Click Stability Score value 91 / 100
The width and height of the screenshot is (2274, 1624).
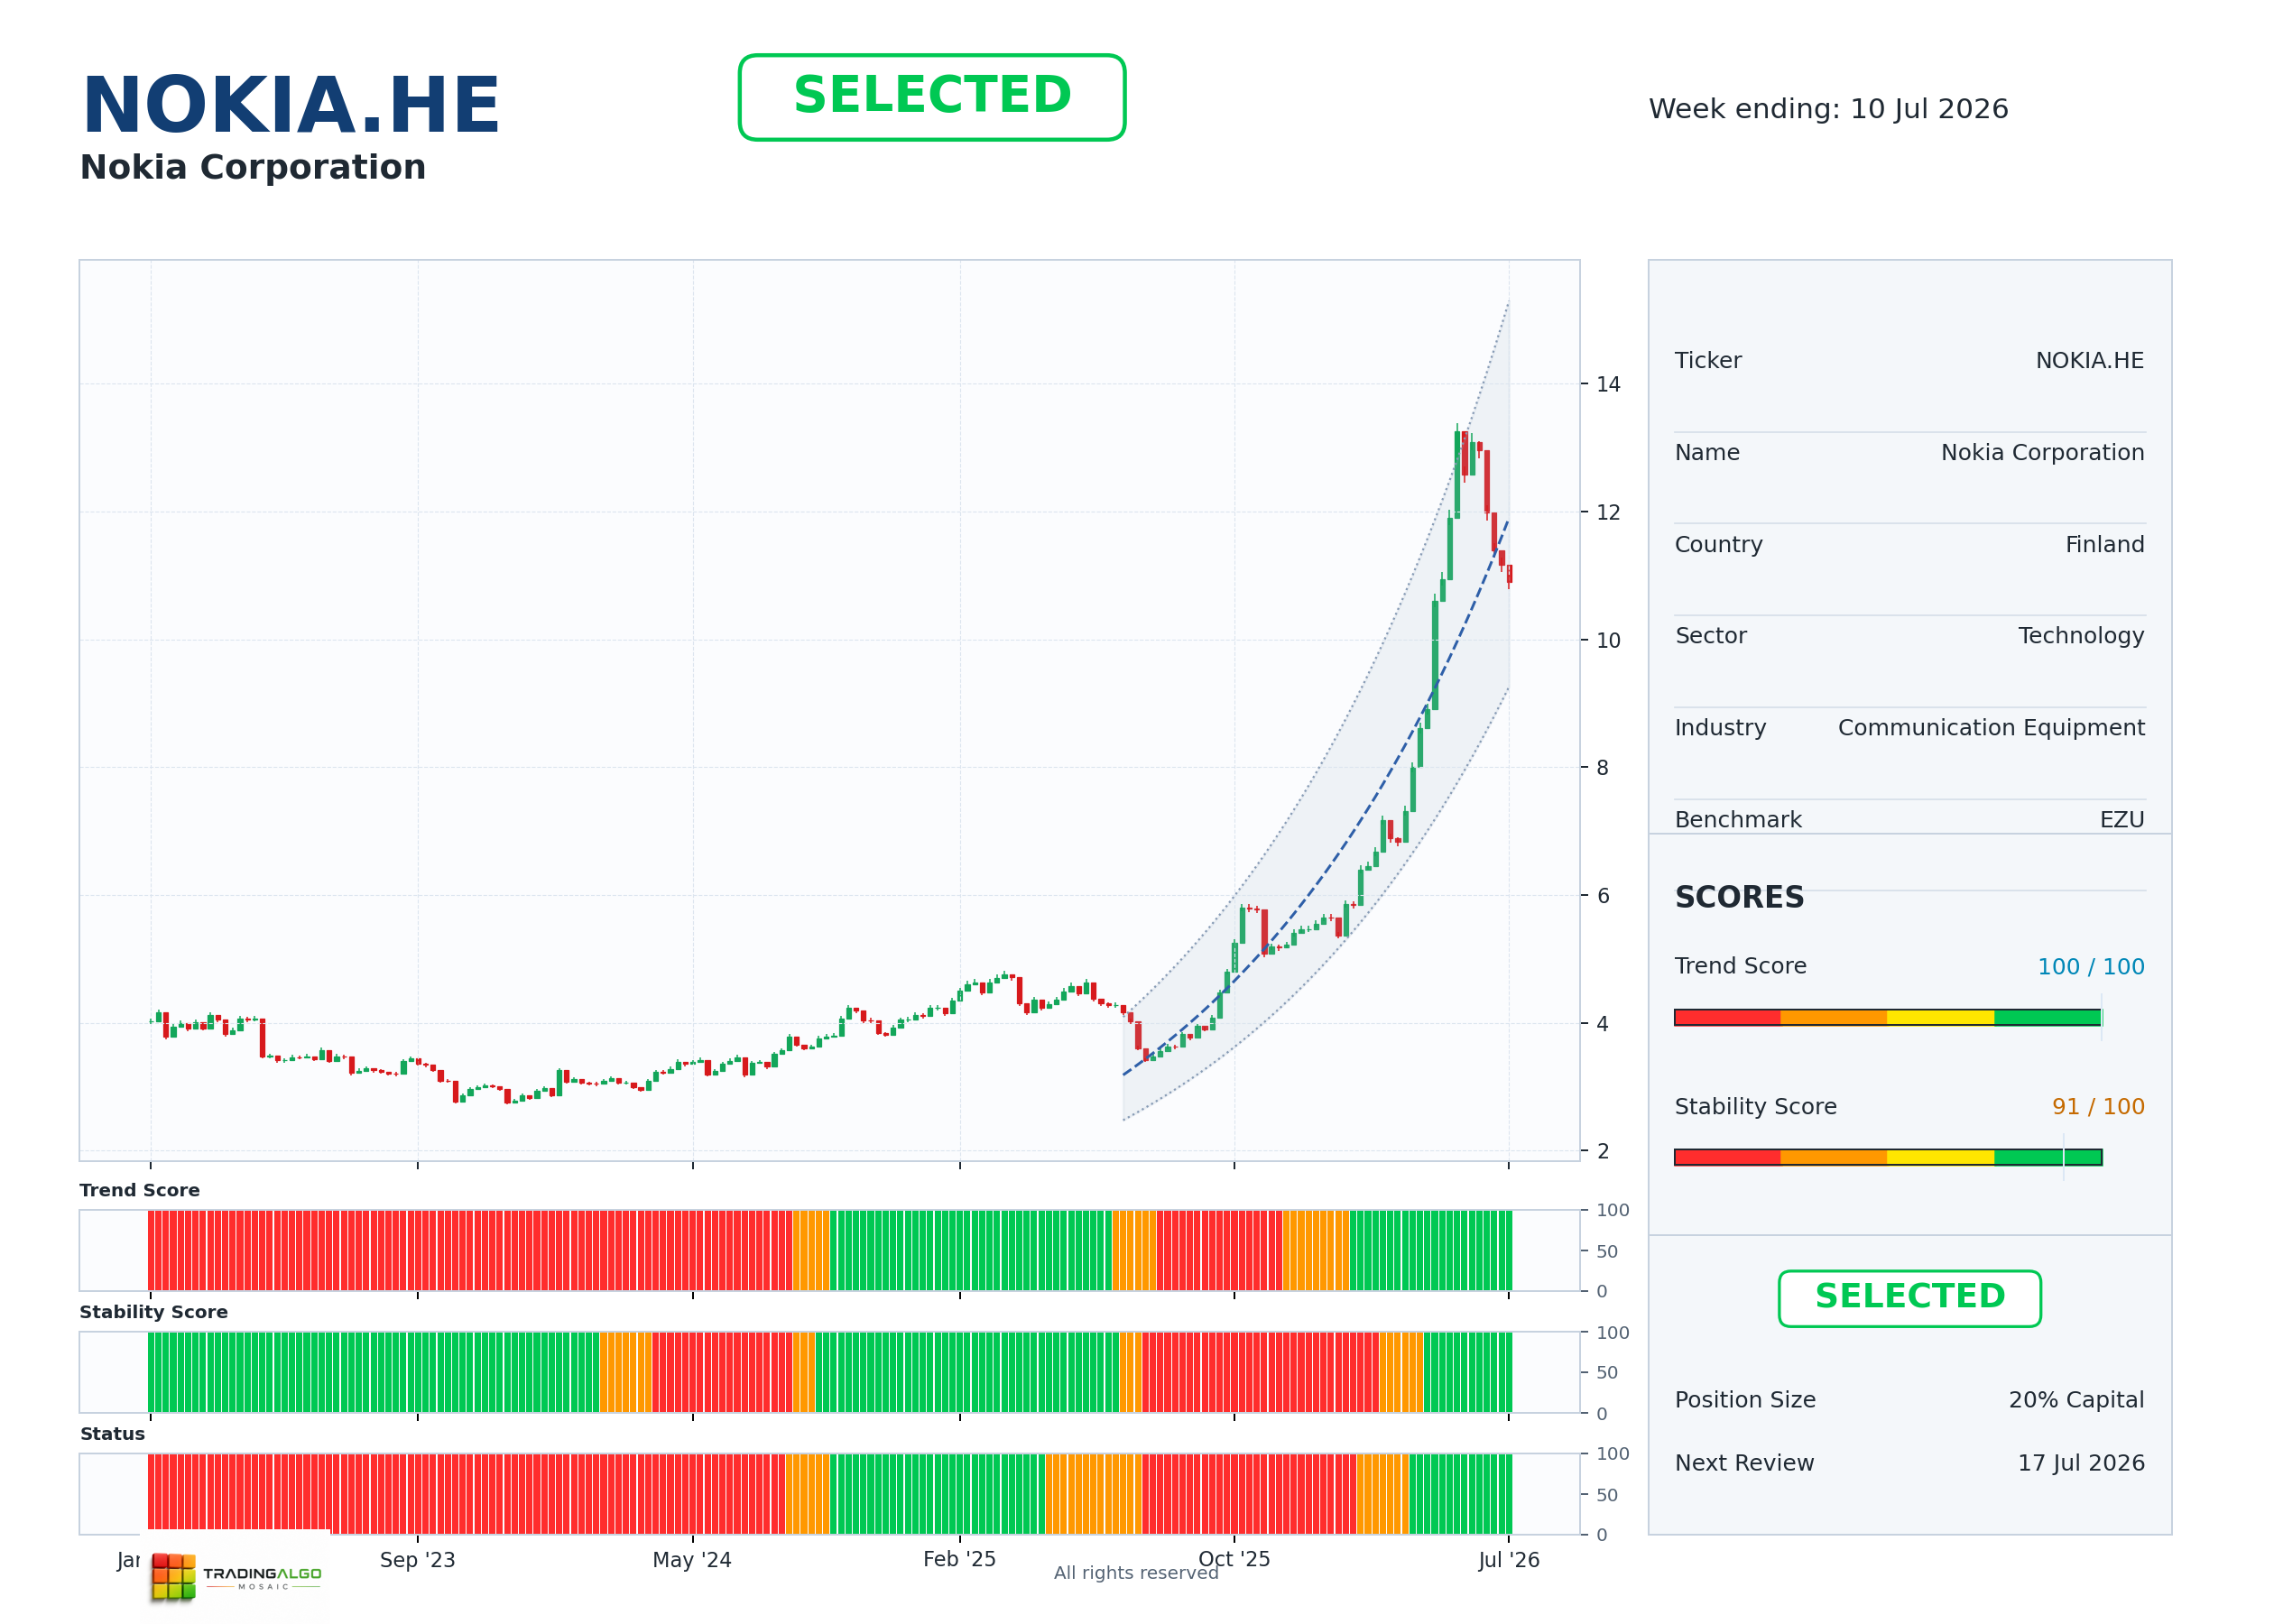tap(2098, 1107)
